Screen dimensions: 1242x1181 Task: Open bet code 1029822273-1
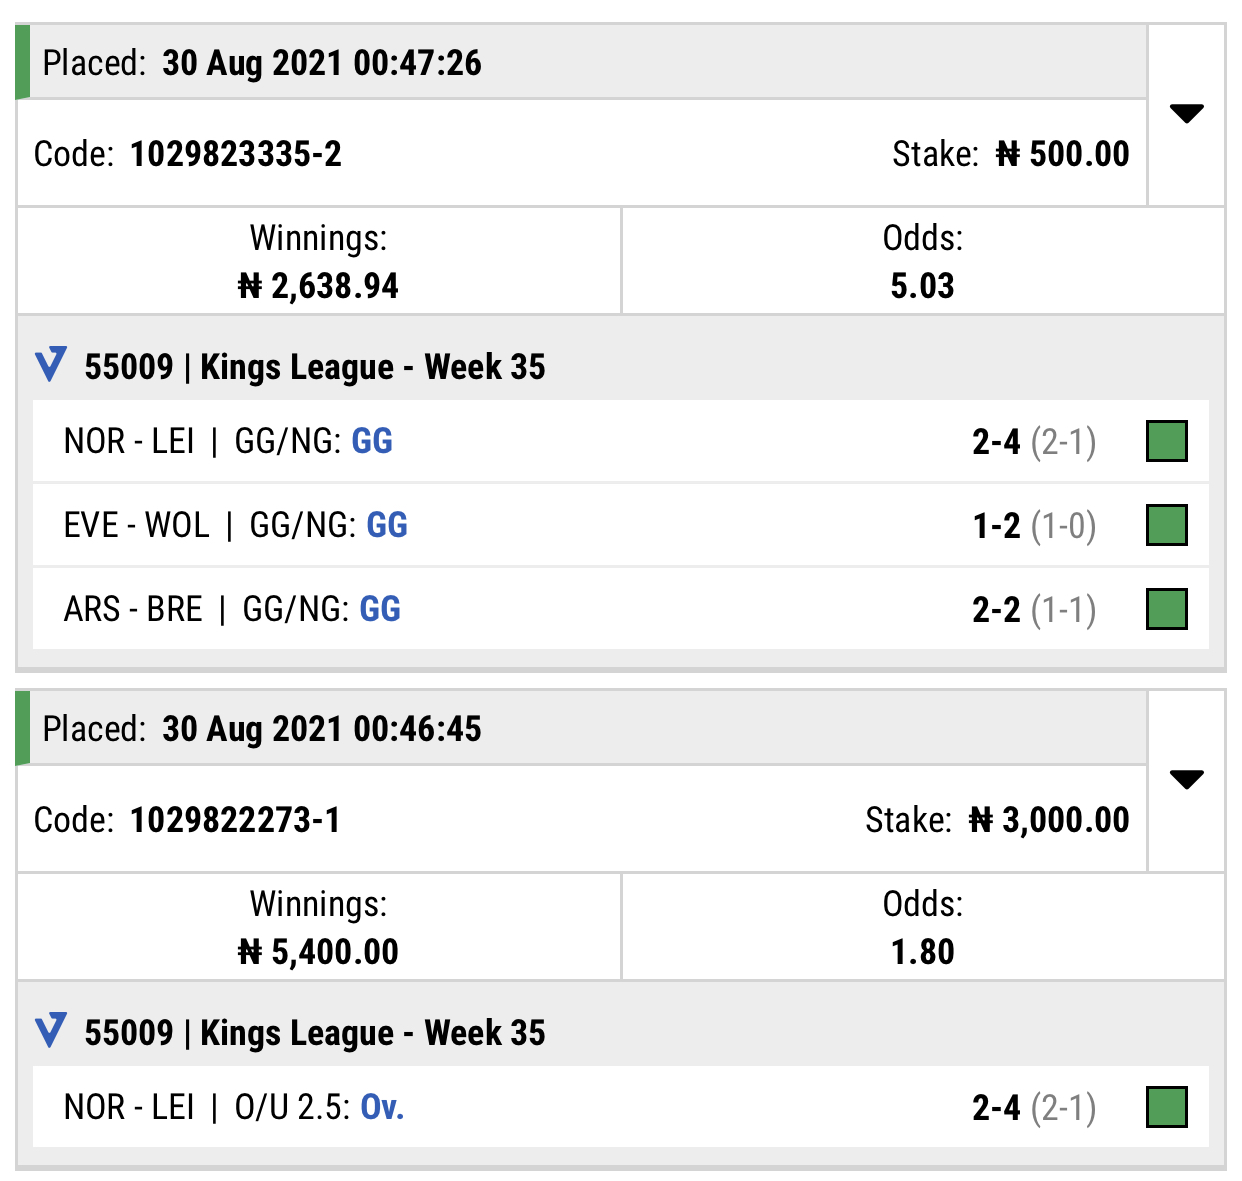pyautogui.click(x=236, y=820)
